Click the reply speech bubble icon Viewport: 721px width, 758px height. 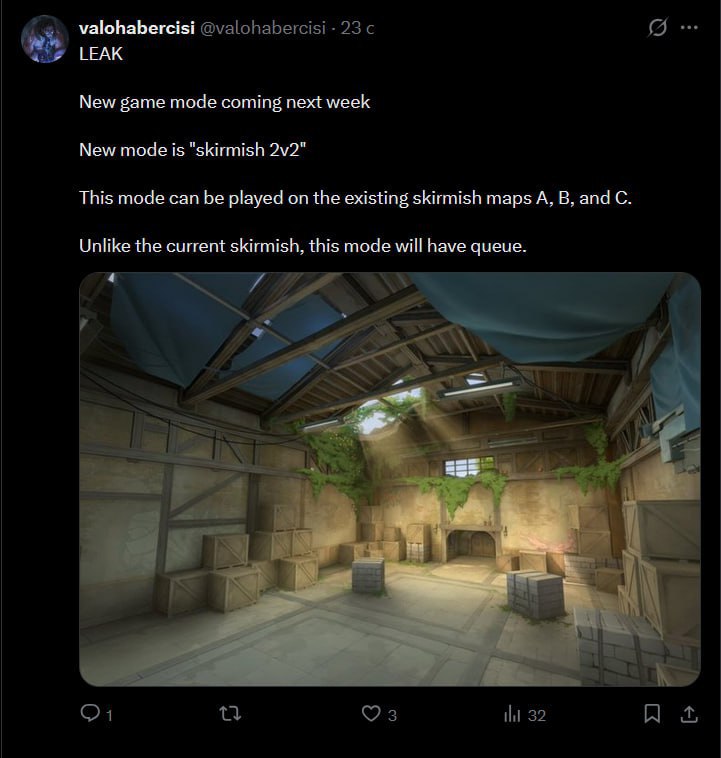(x=90, y=713)
